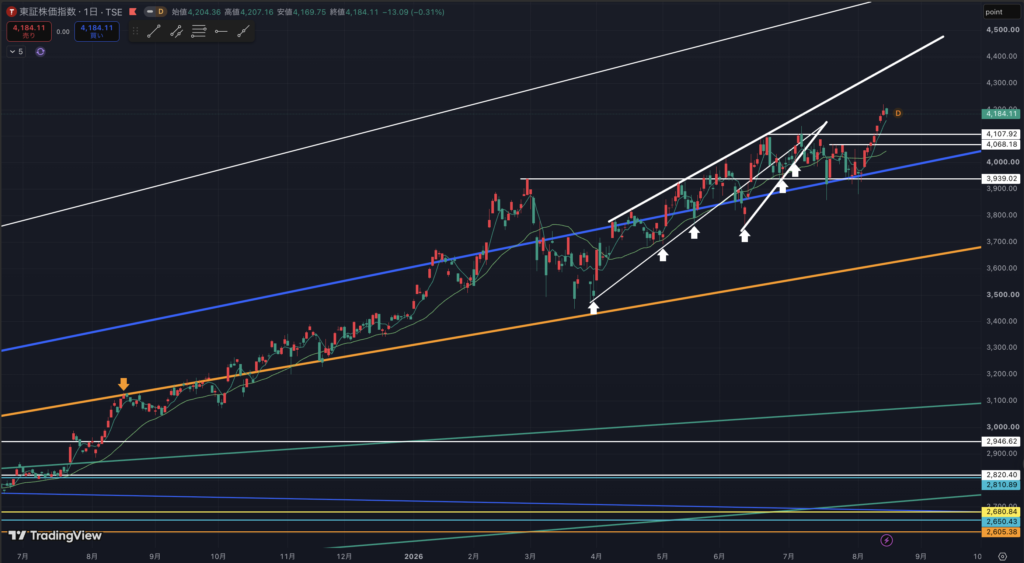Toggle the D pill next to the flag
The height and width of the screenshot is (563, 1024).
click(161, 12)
